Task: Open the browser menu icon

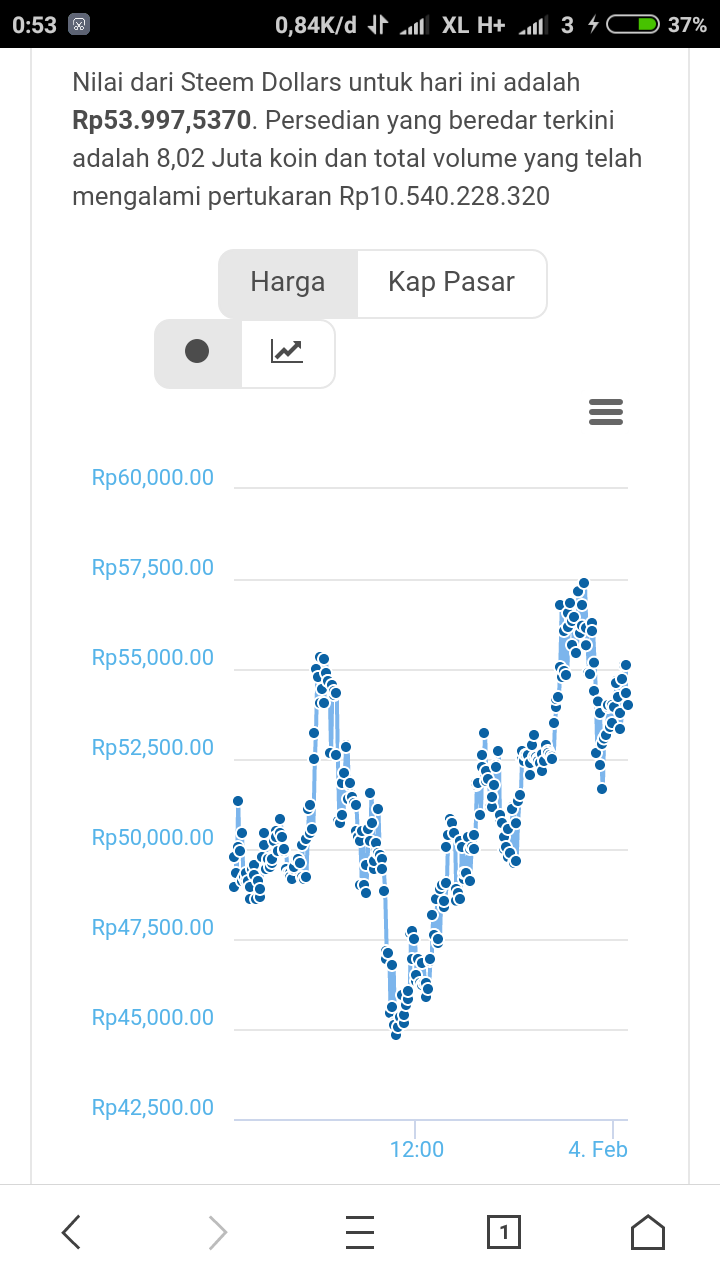Action: (x=360, y=1232)
